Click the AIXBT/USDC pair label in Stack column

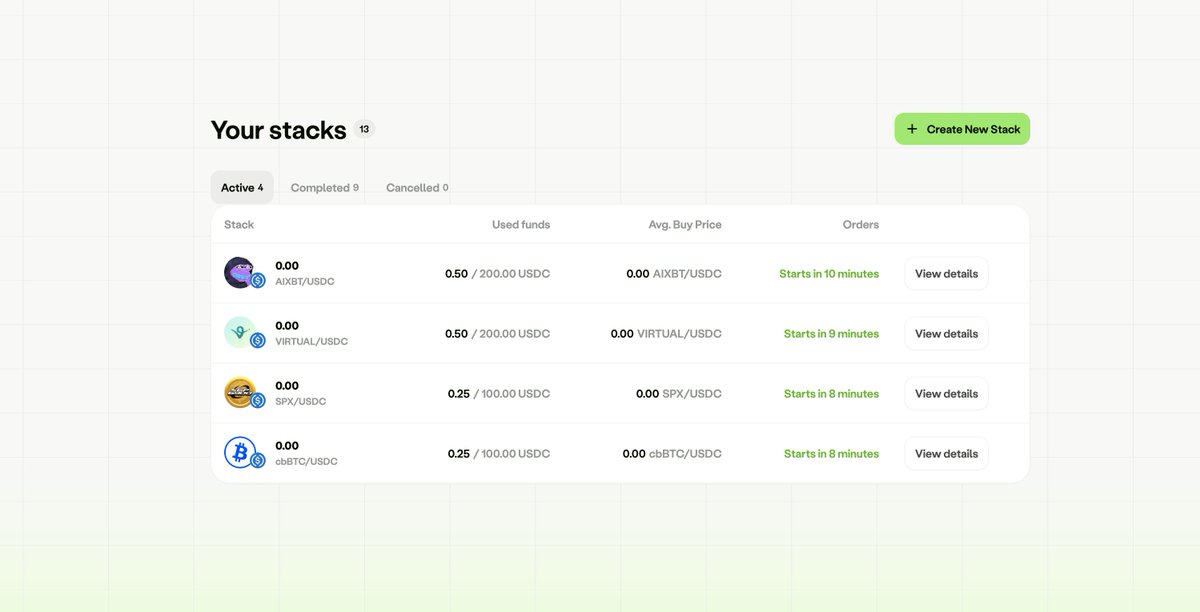pos(305,282)
